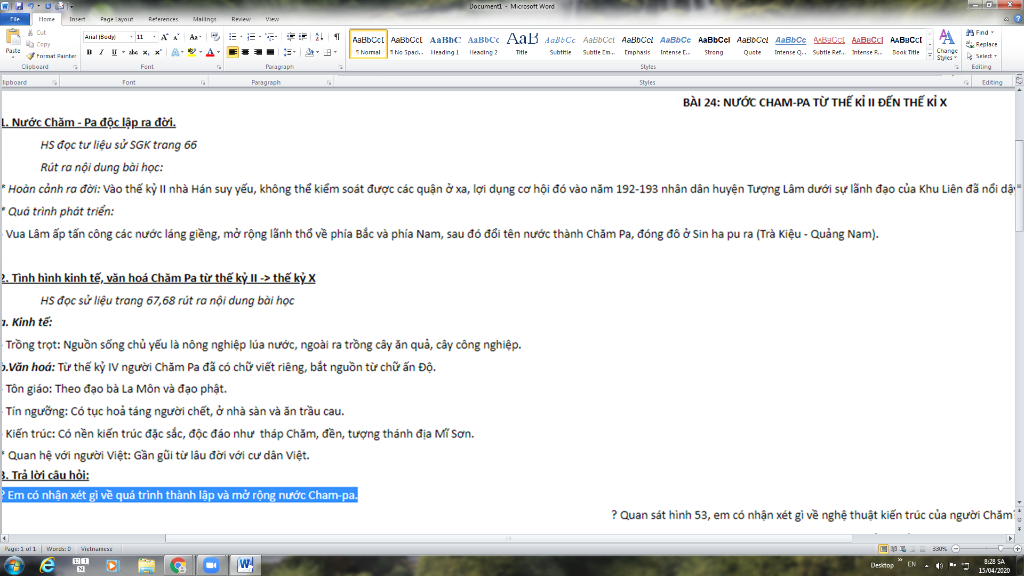The image size is (1024, 576).
Task: Switch to Insert tab
Action: click(77, 19)
